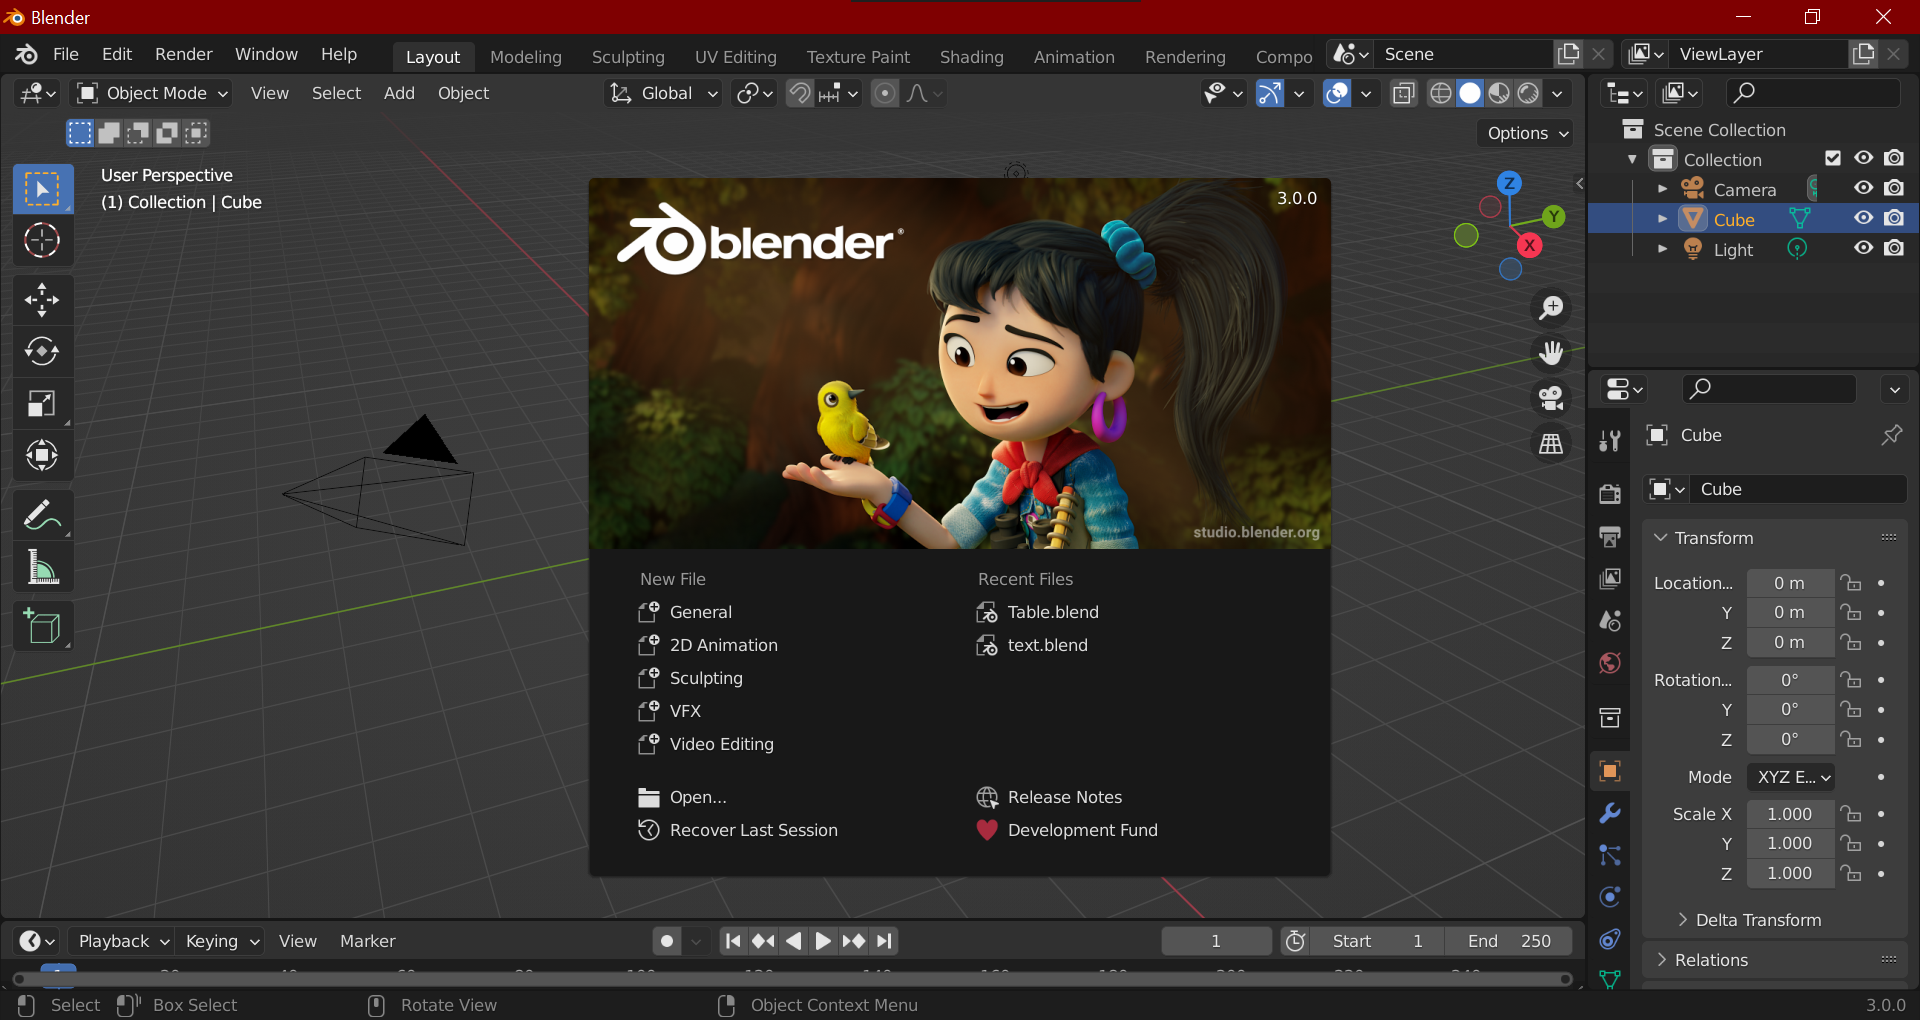Open the File menu
Screen dimensions: 1920x1020
[x=66, y=54]
